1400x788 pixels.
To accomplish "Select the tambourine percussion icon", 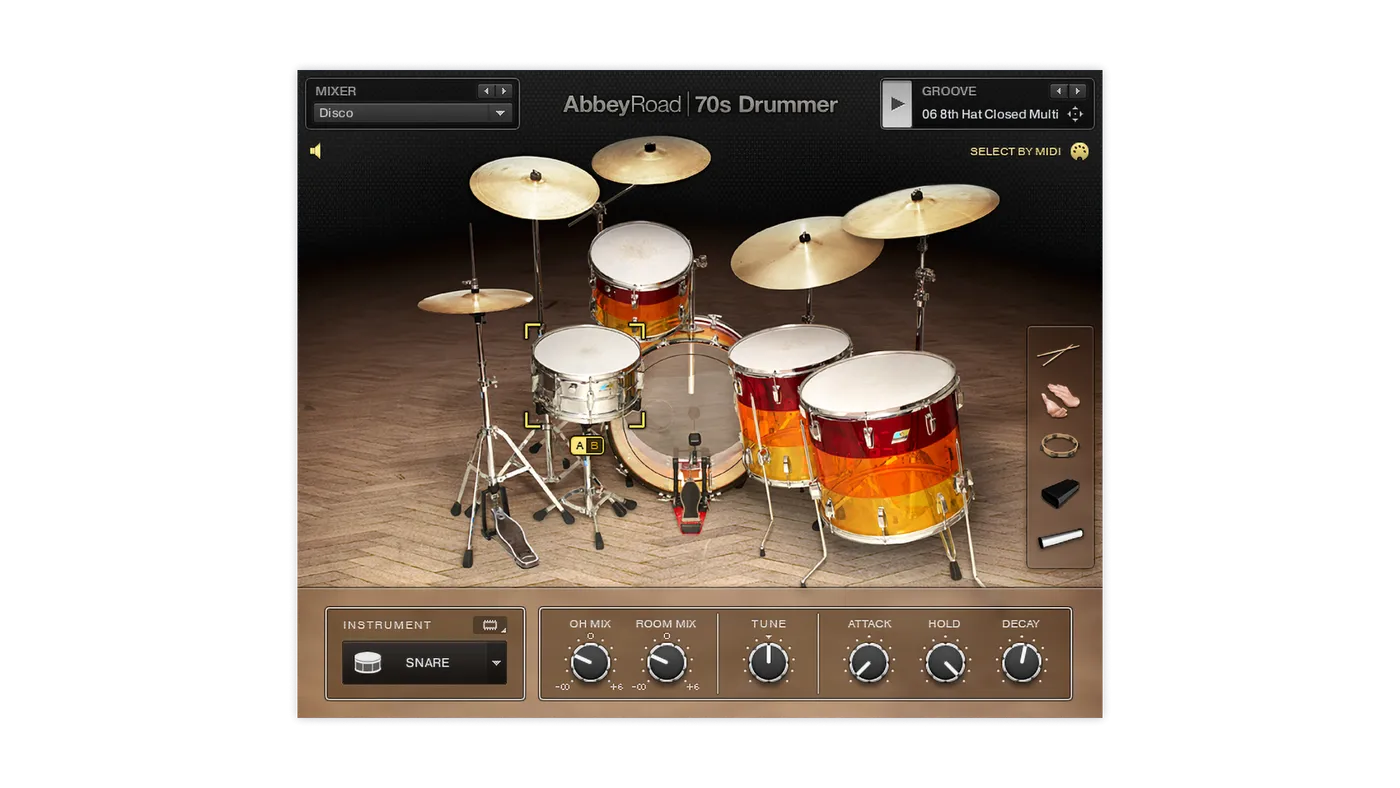I will tap(1060, 445).
